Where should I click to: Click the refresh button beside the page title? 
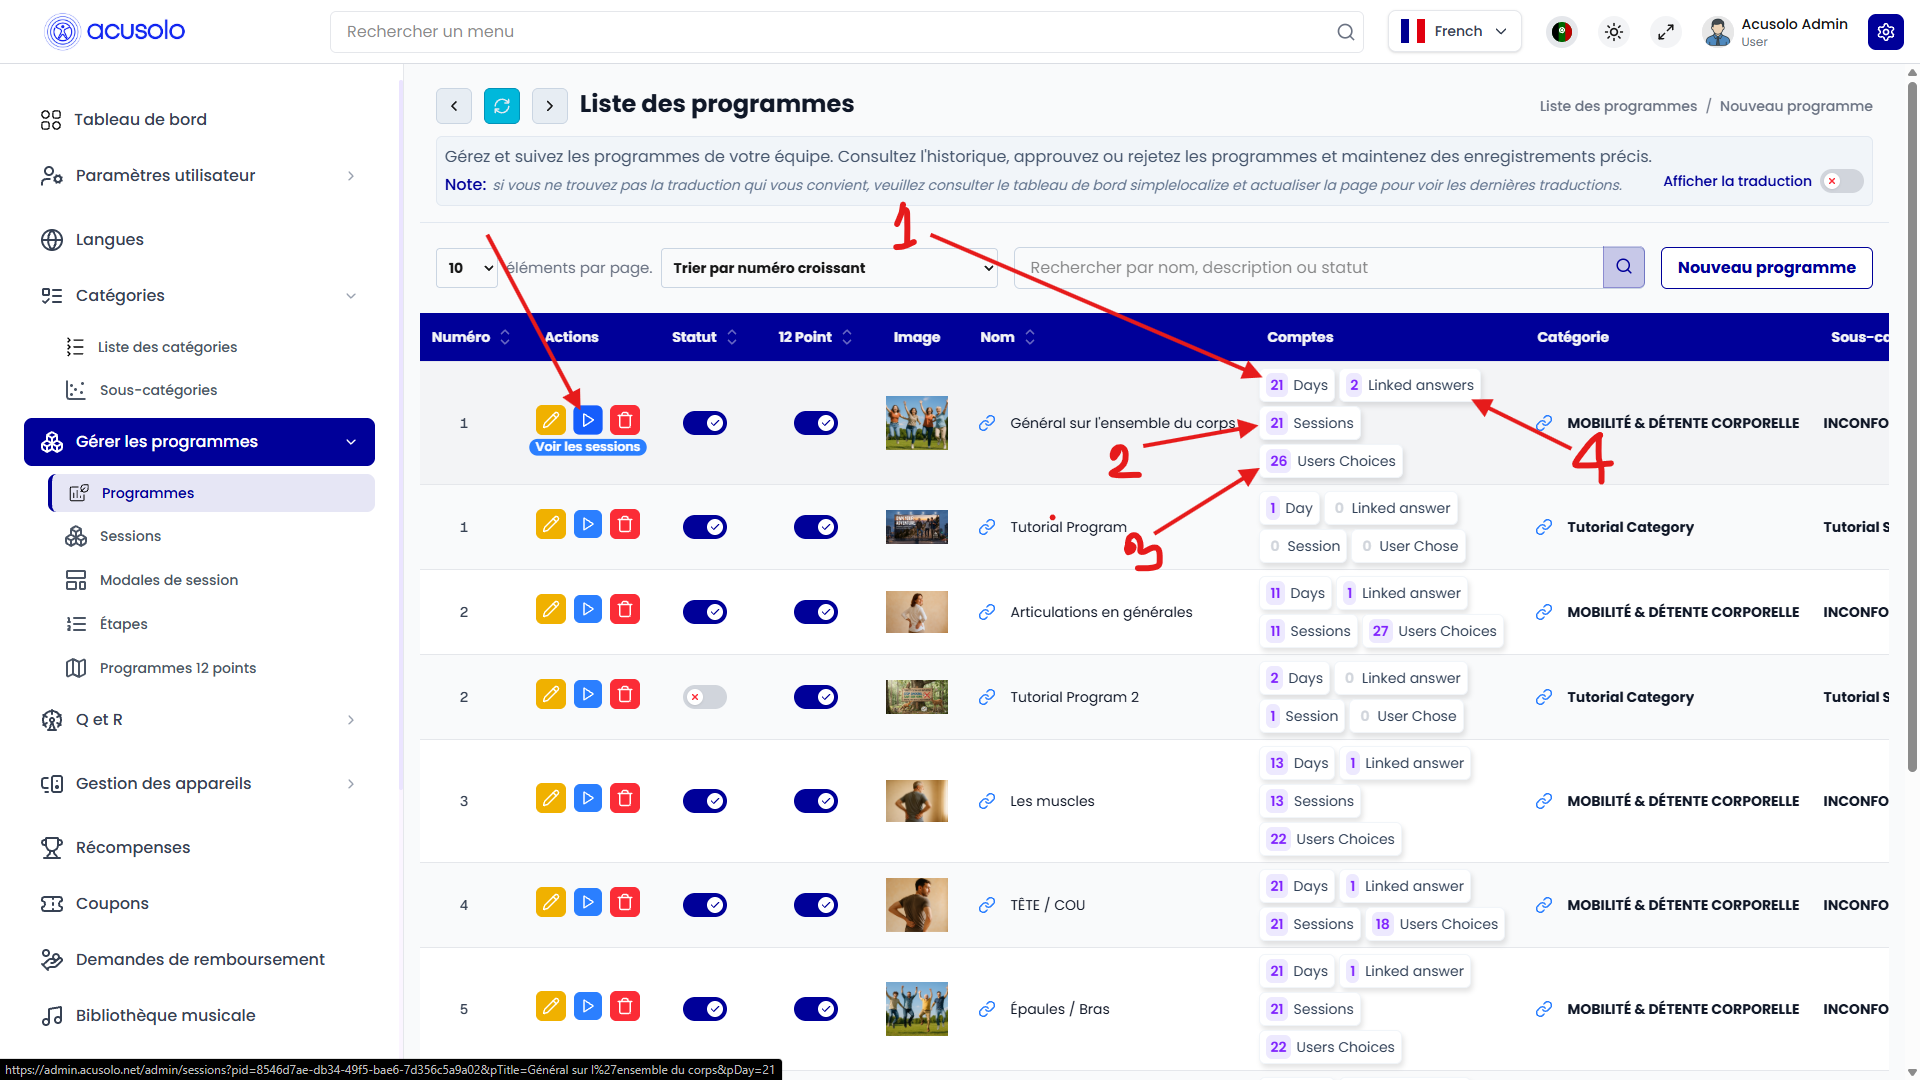[x=502, y=105]
